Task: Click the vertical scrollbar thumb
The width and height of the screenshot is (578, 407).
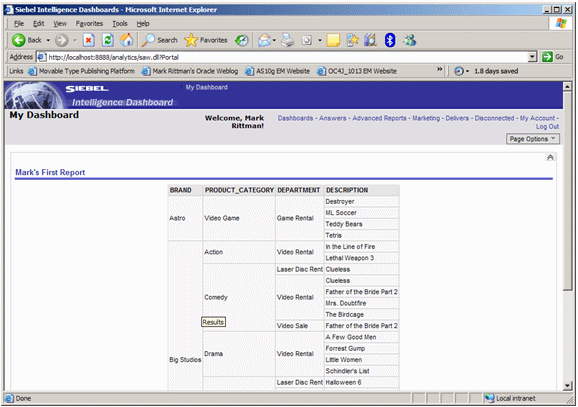Action: (568, 191)
